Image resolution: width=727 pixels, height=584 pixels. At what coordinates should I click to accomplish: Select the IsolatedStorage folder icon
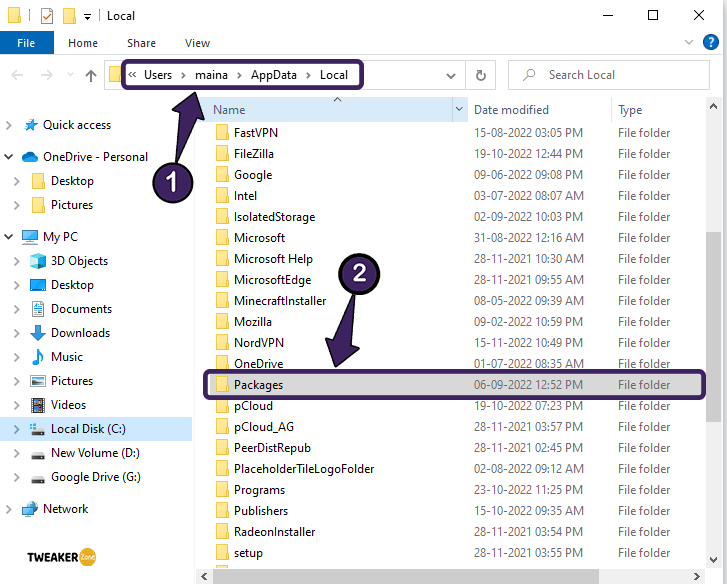tap(222, 216)
